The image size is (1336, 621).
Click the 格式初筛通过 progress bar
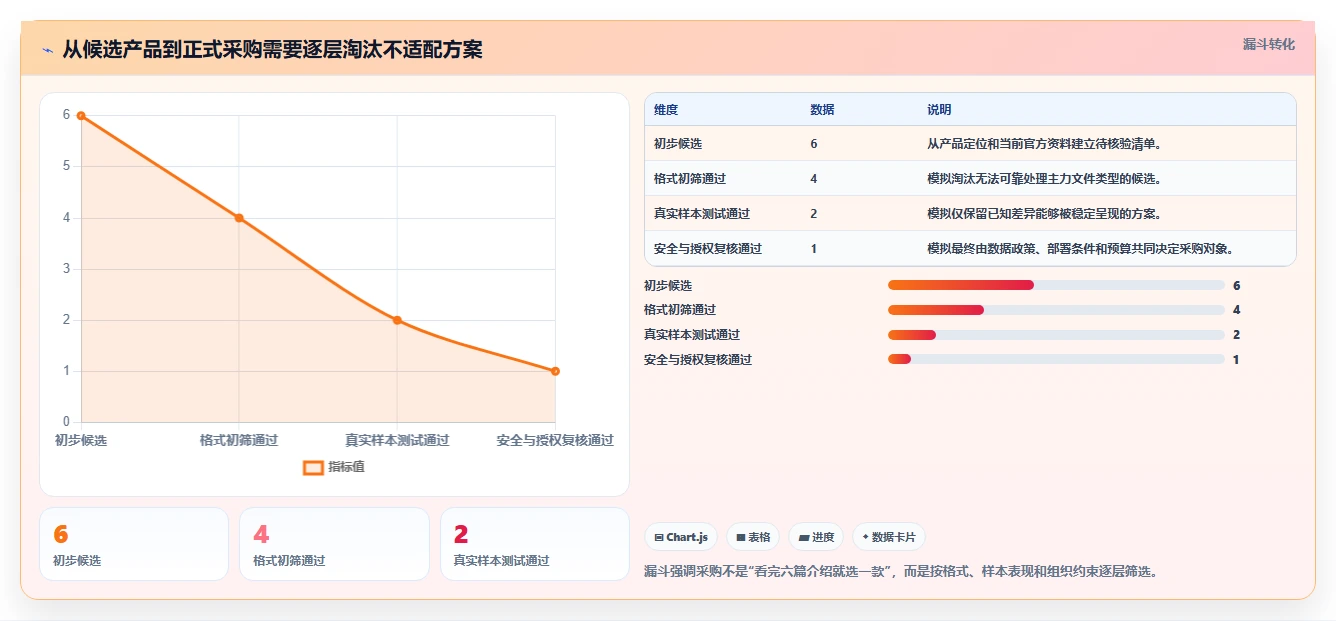(1056, 310)
